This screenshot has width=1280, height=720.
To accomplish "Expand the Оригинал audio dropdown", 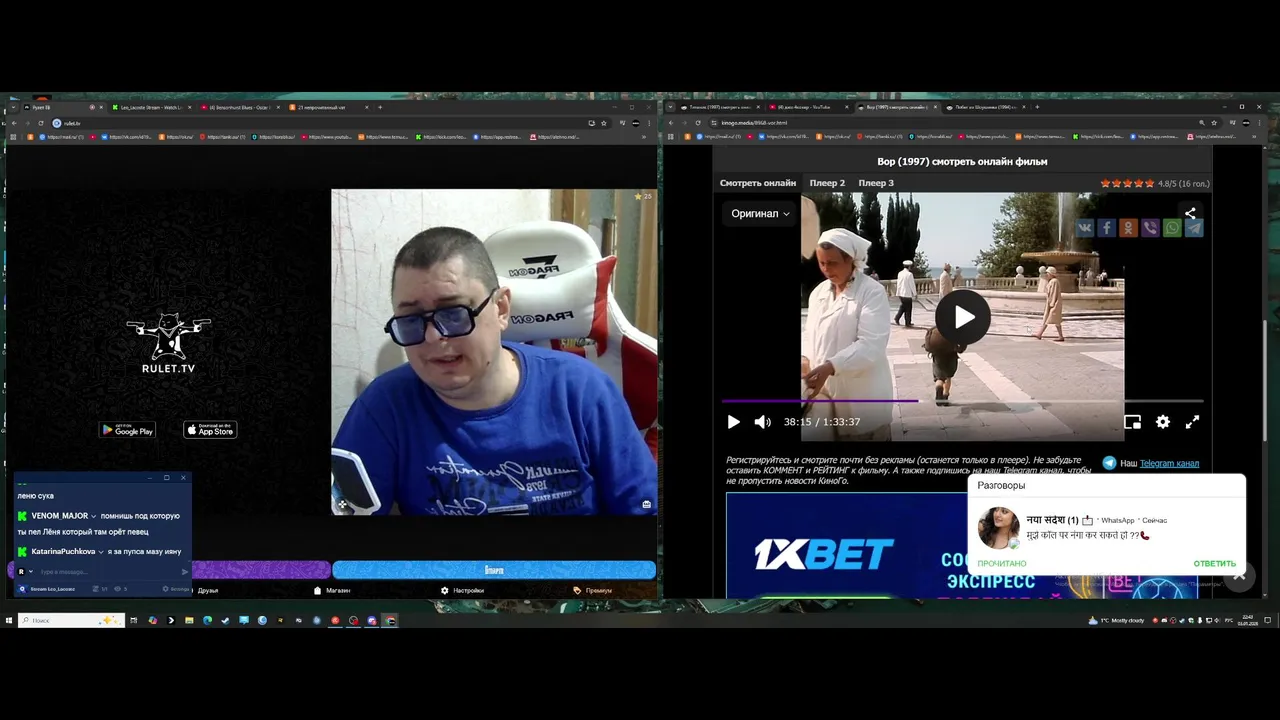I will pos(760,213).
